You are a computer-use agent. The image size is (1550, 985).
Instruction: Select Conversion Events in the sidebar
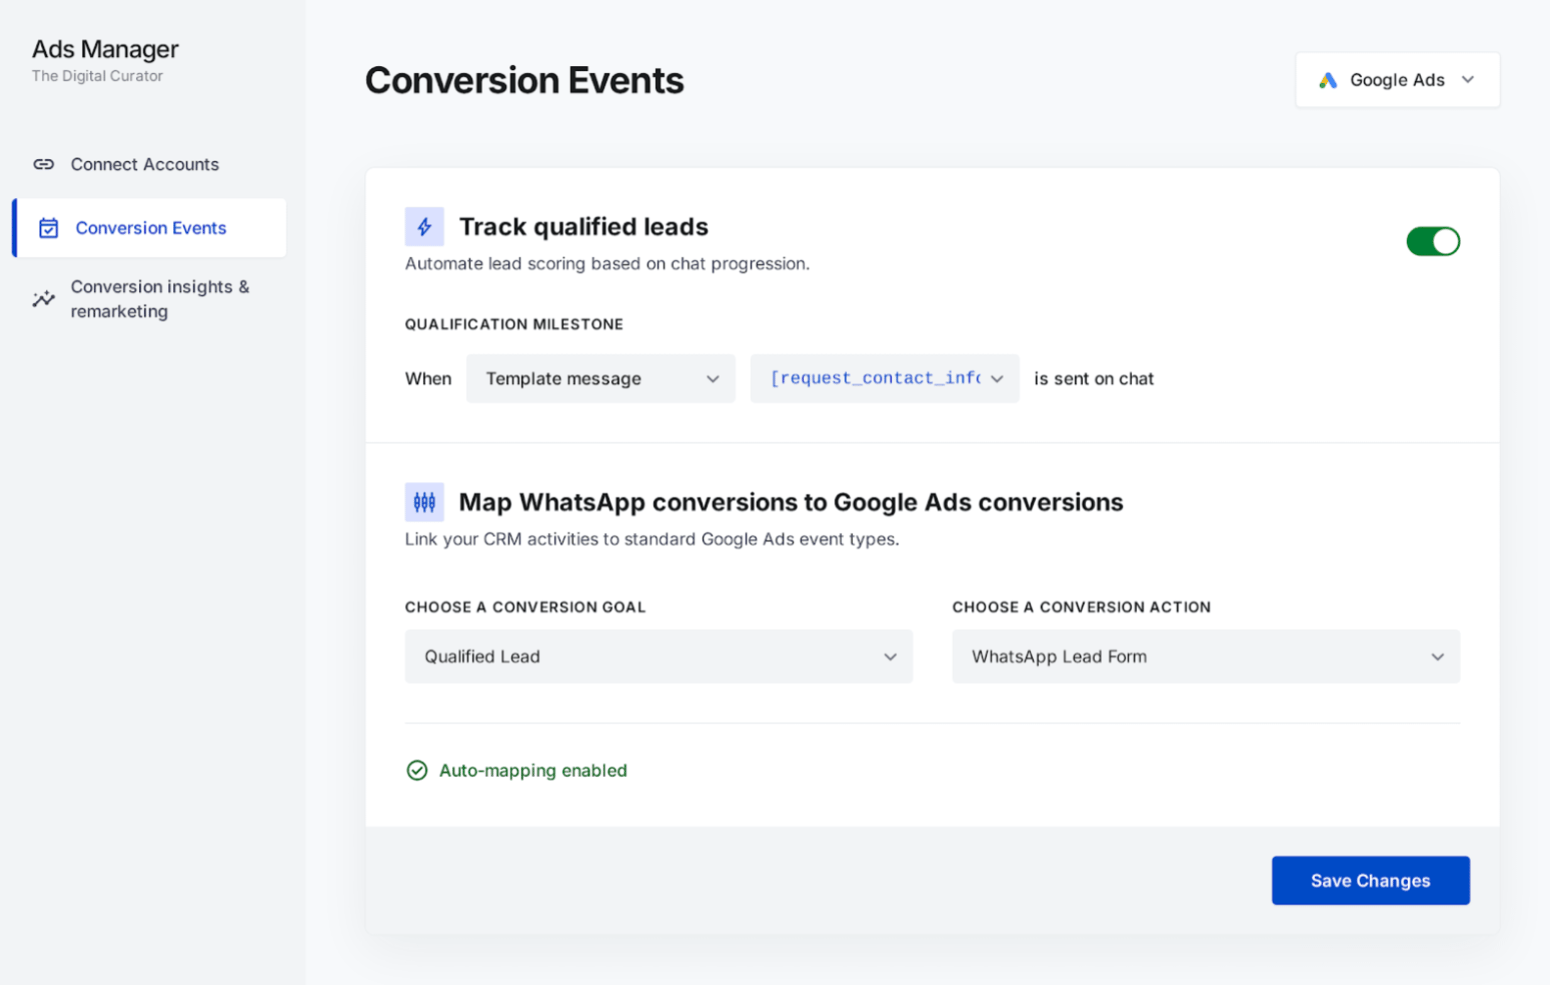click(x=150, y=228)
